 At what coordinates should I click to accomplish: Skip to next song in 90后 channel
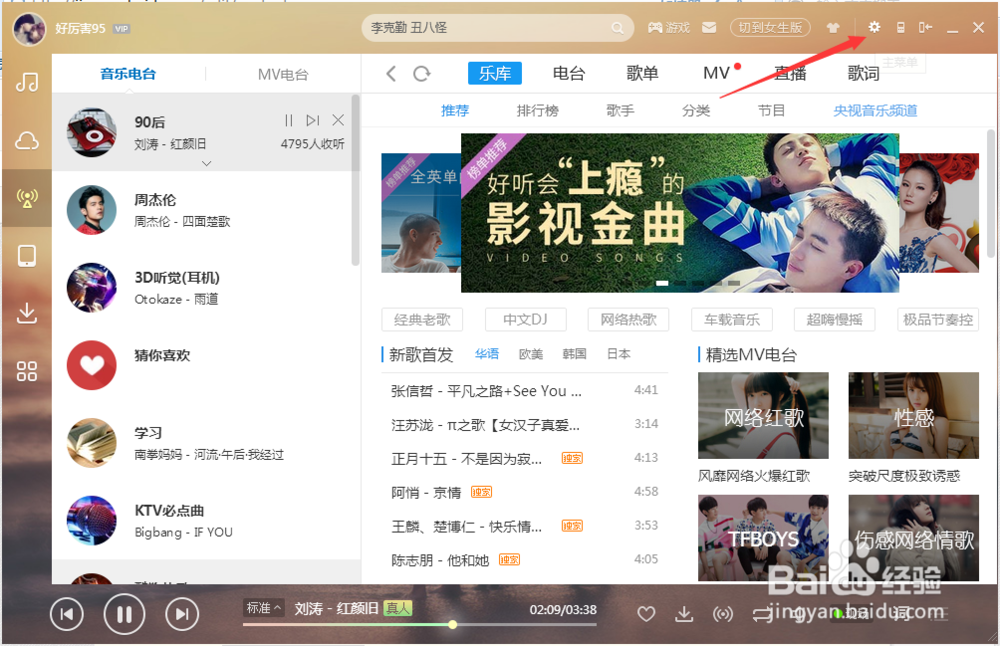312,120
